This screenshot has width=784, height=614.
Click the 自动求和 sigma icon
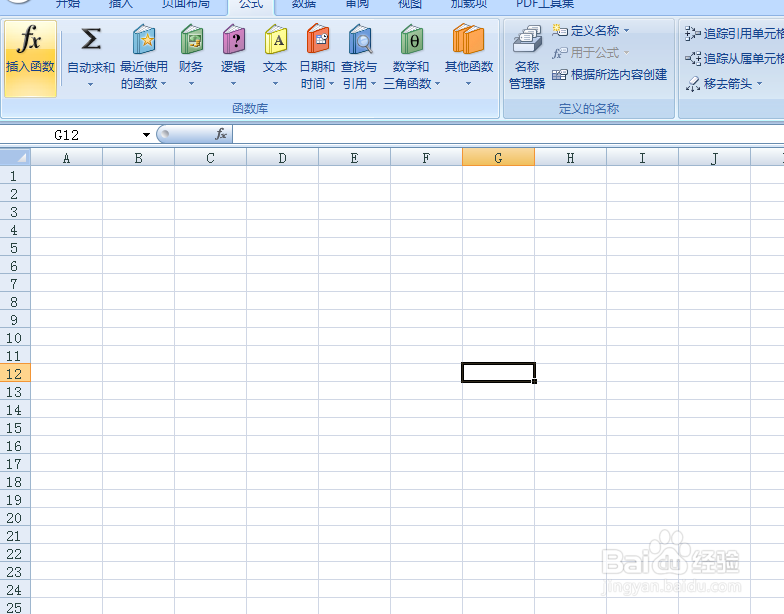click(91, 39)
